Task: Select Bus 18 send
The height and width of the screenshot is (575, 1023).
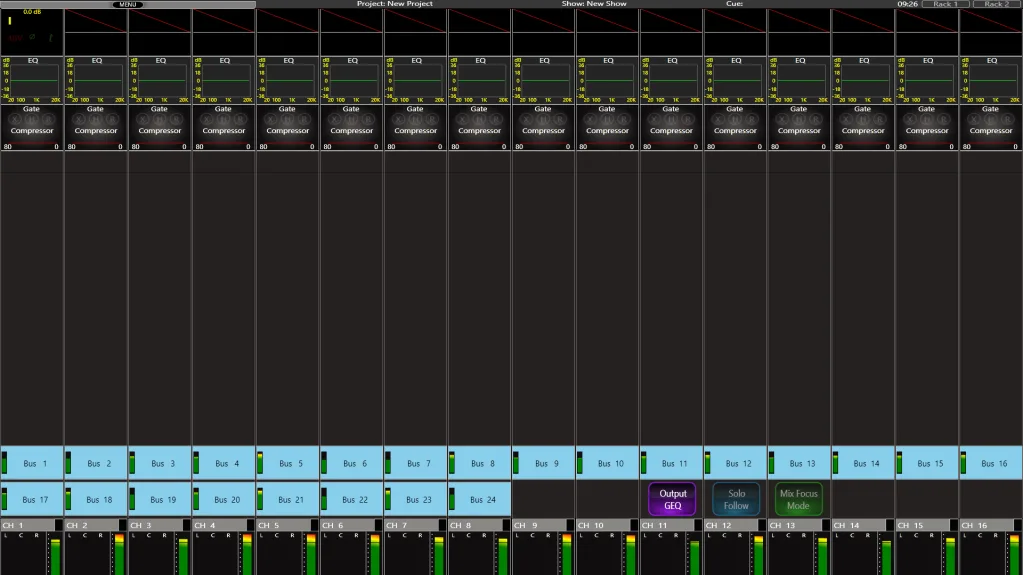Action: pos(96,499)
